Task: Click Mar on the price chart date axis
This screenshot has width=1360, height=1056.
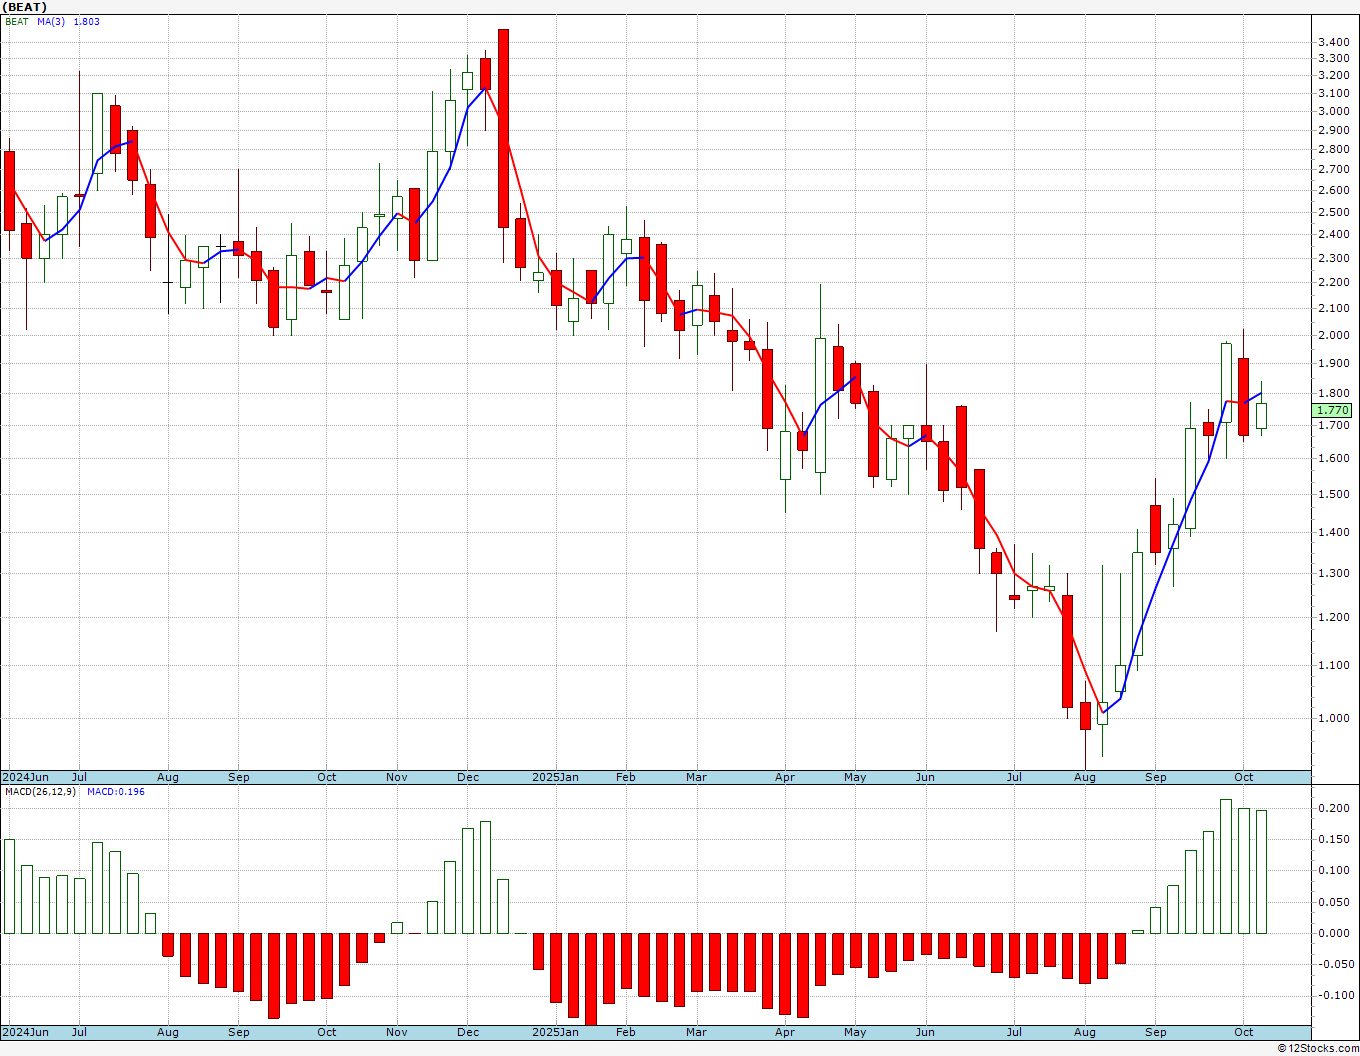Action: coord(696,777)
